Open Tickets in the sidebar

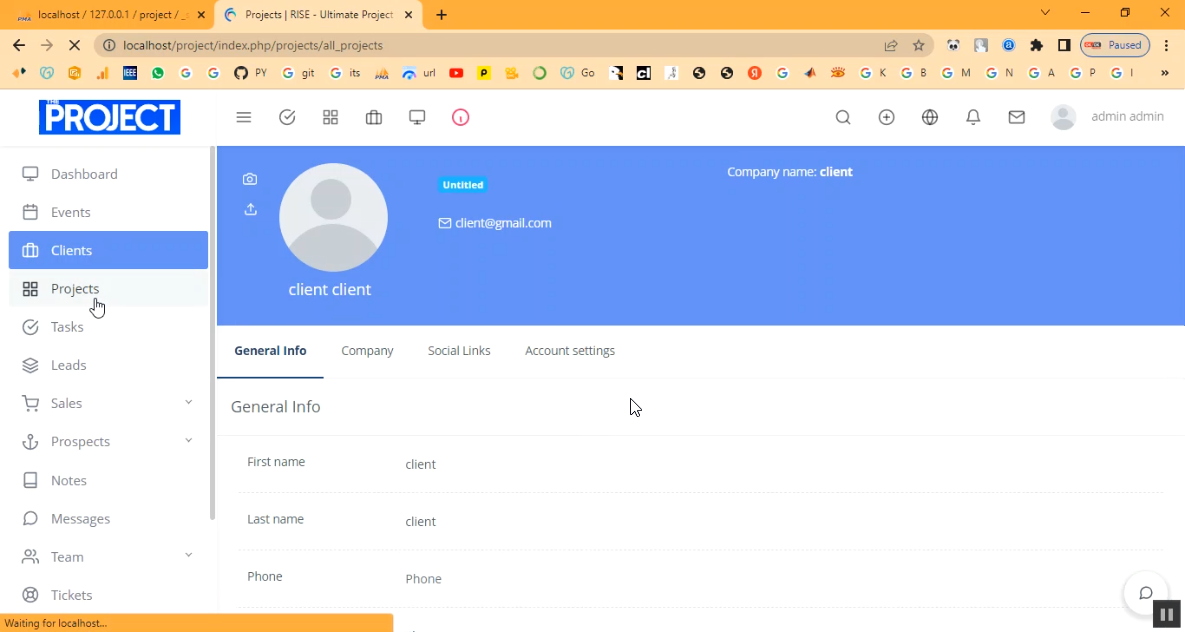108,595
